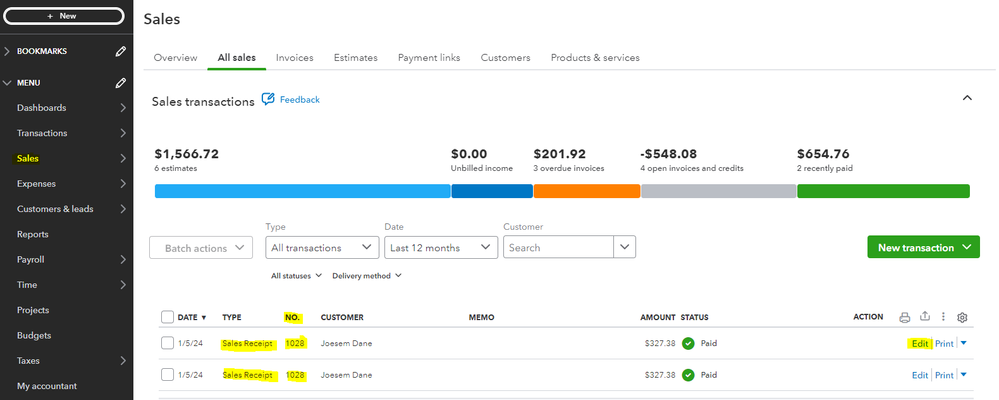
Task: Switch to the Invoices tab
Action: 294,58
